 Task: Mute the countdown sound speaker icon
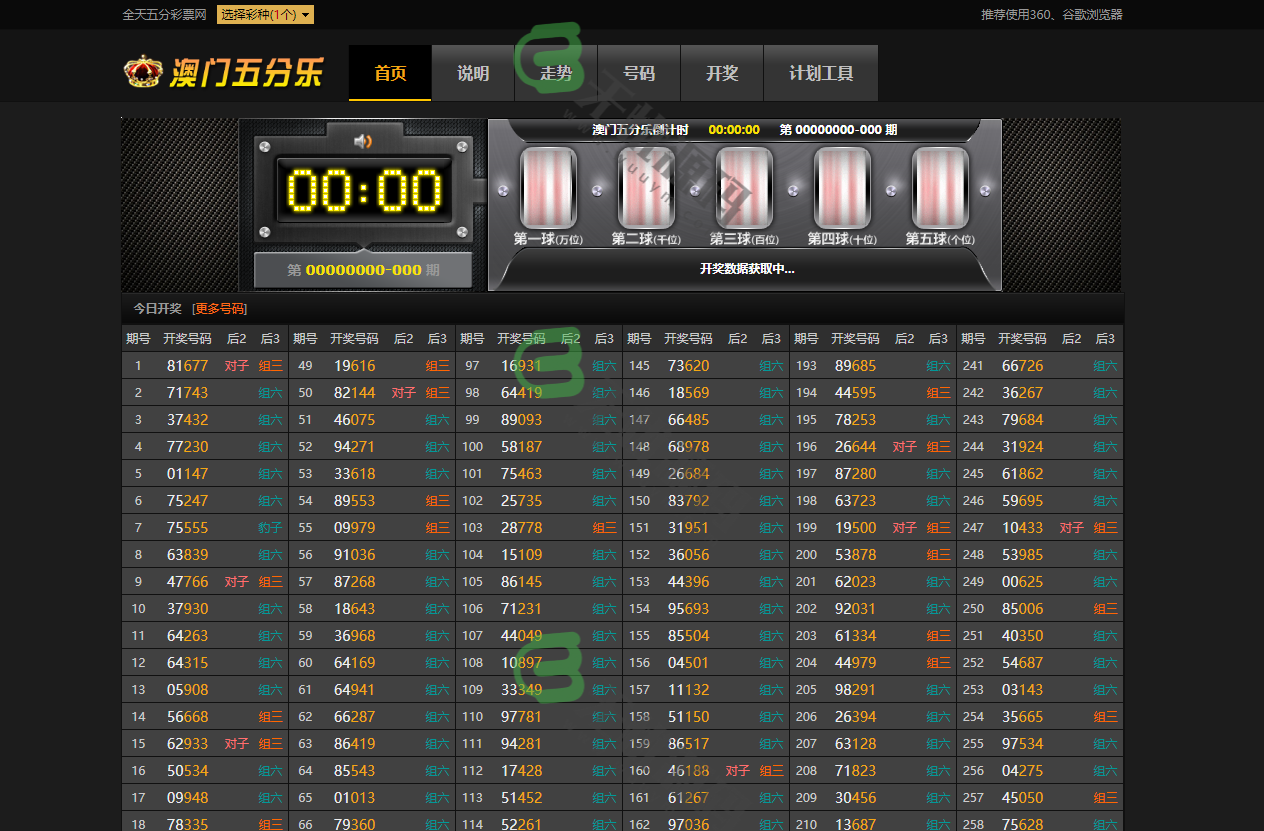[363, 141]
